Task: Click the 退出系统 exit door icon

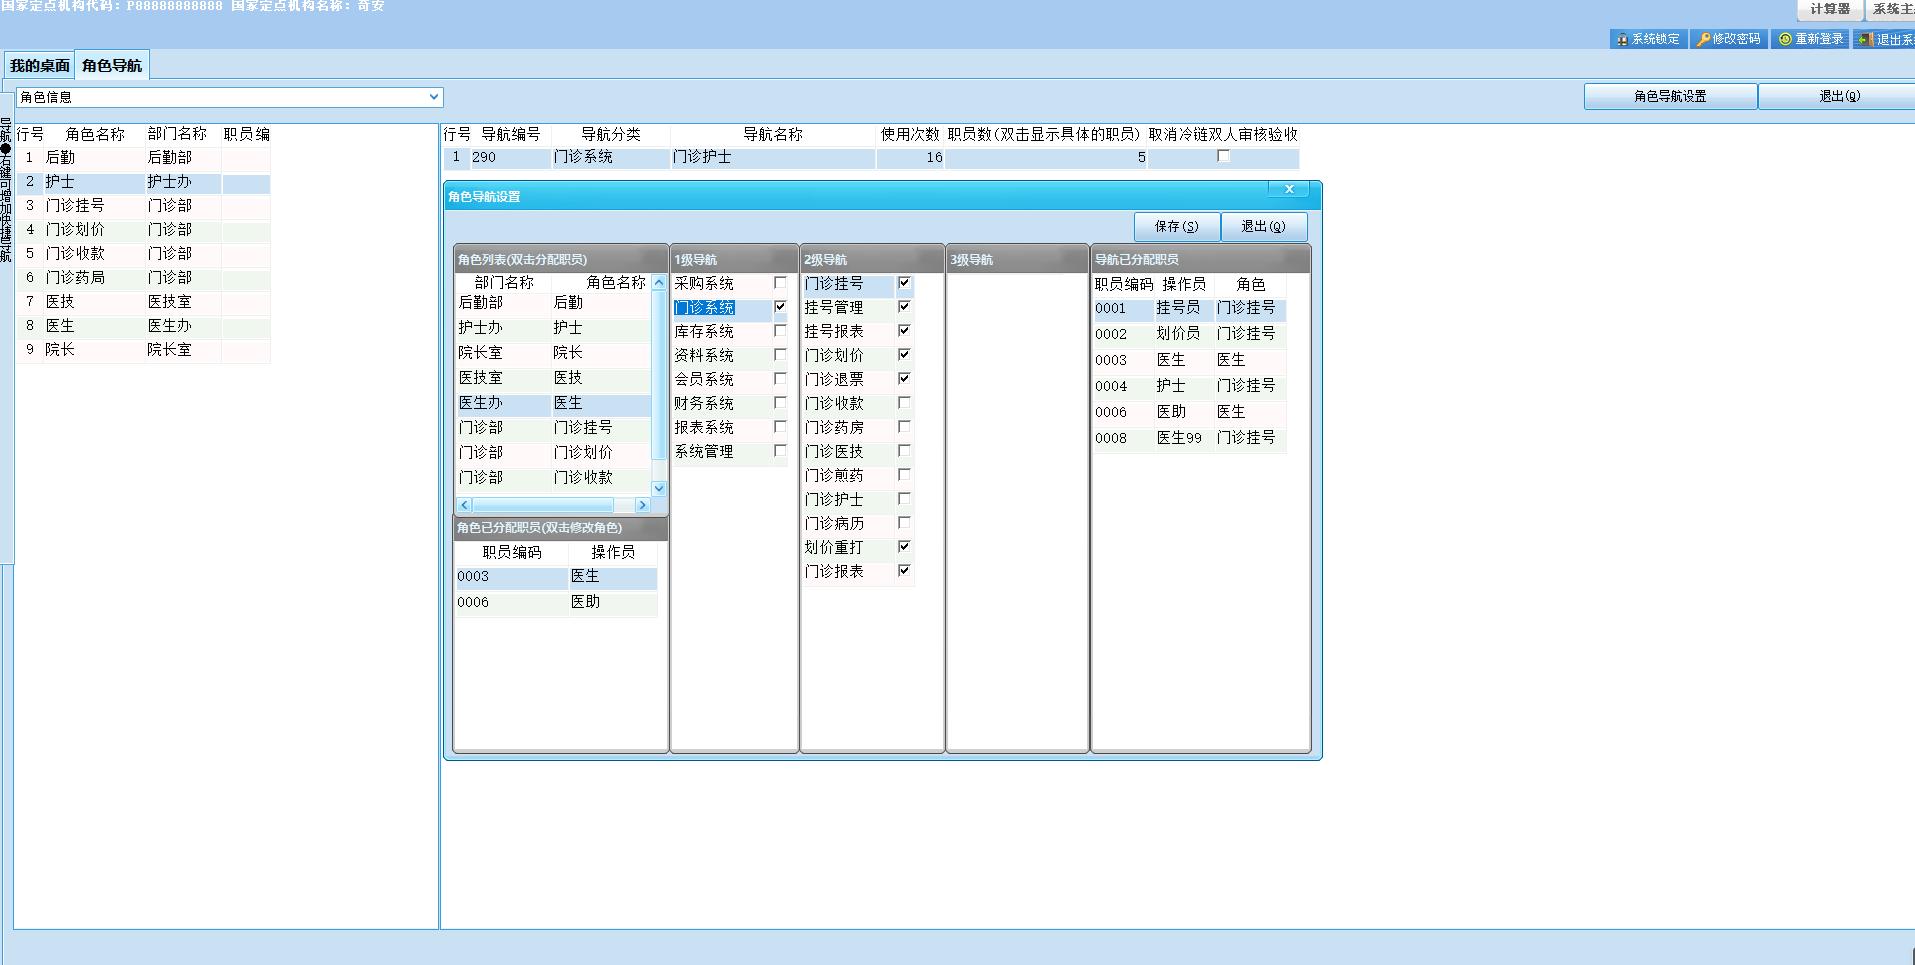Action: (x=1866, y=39)
